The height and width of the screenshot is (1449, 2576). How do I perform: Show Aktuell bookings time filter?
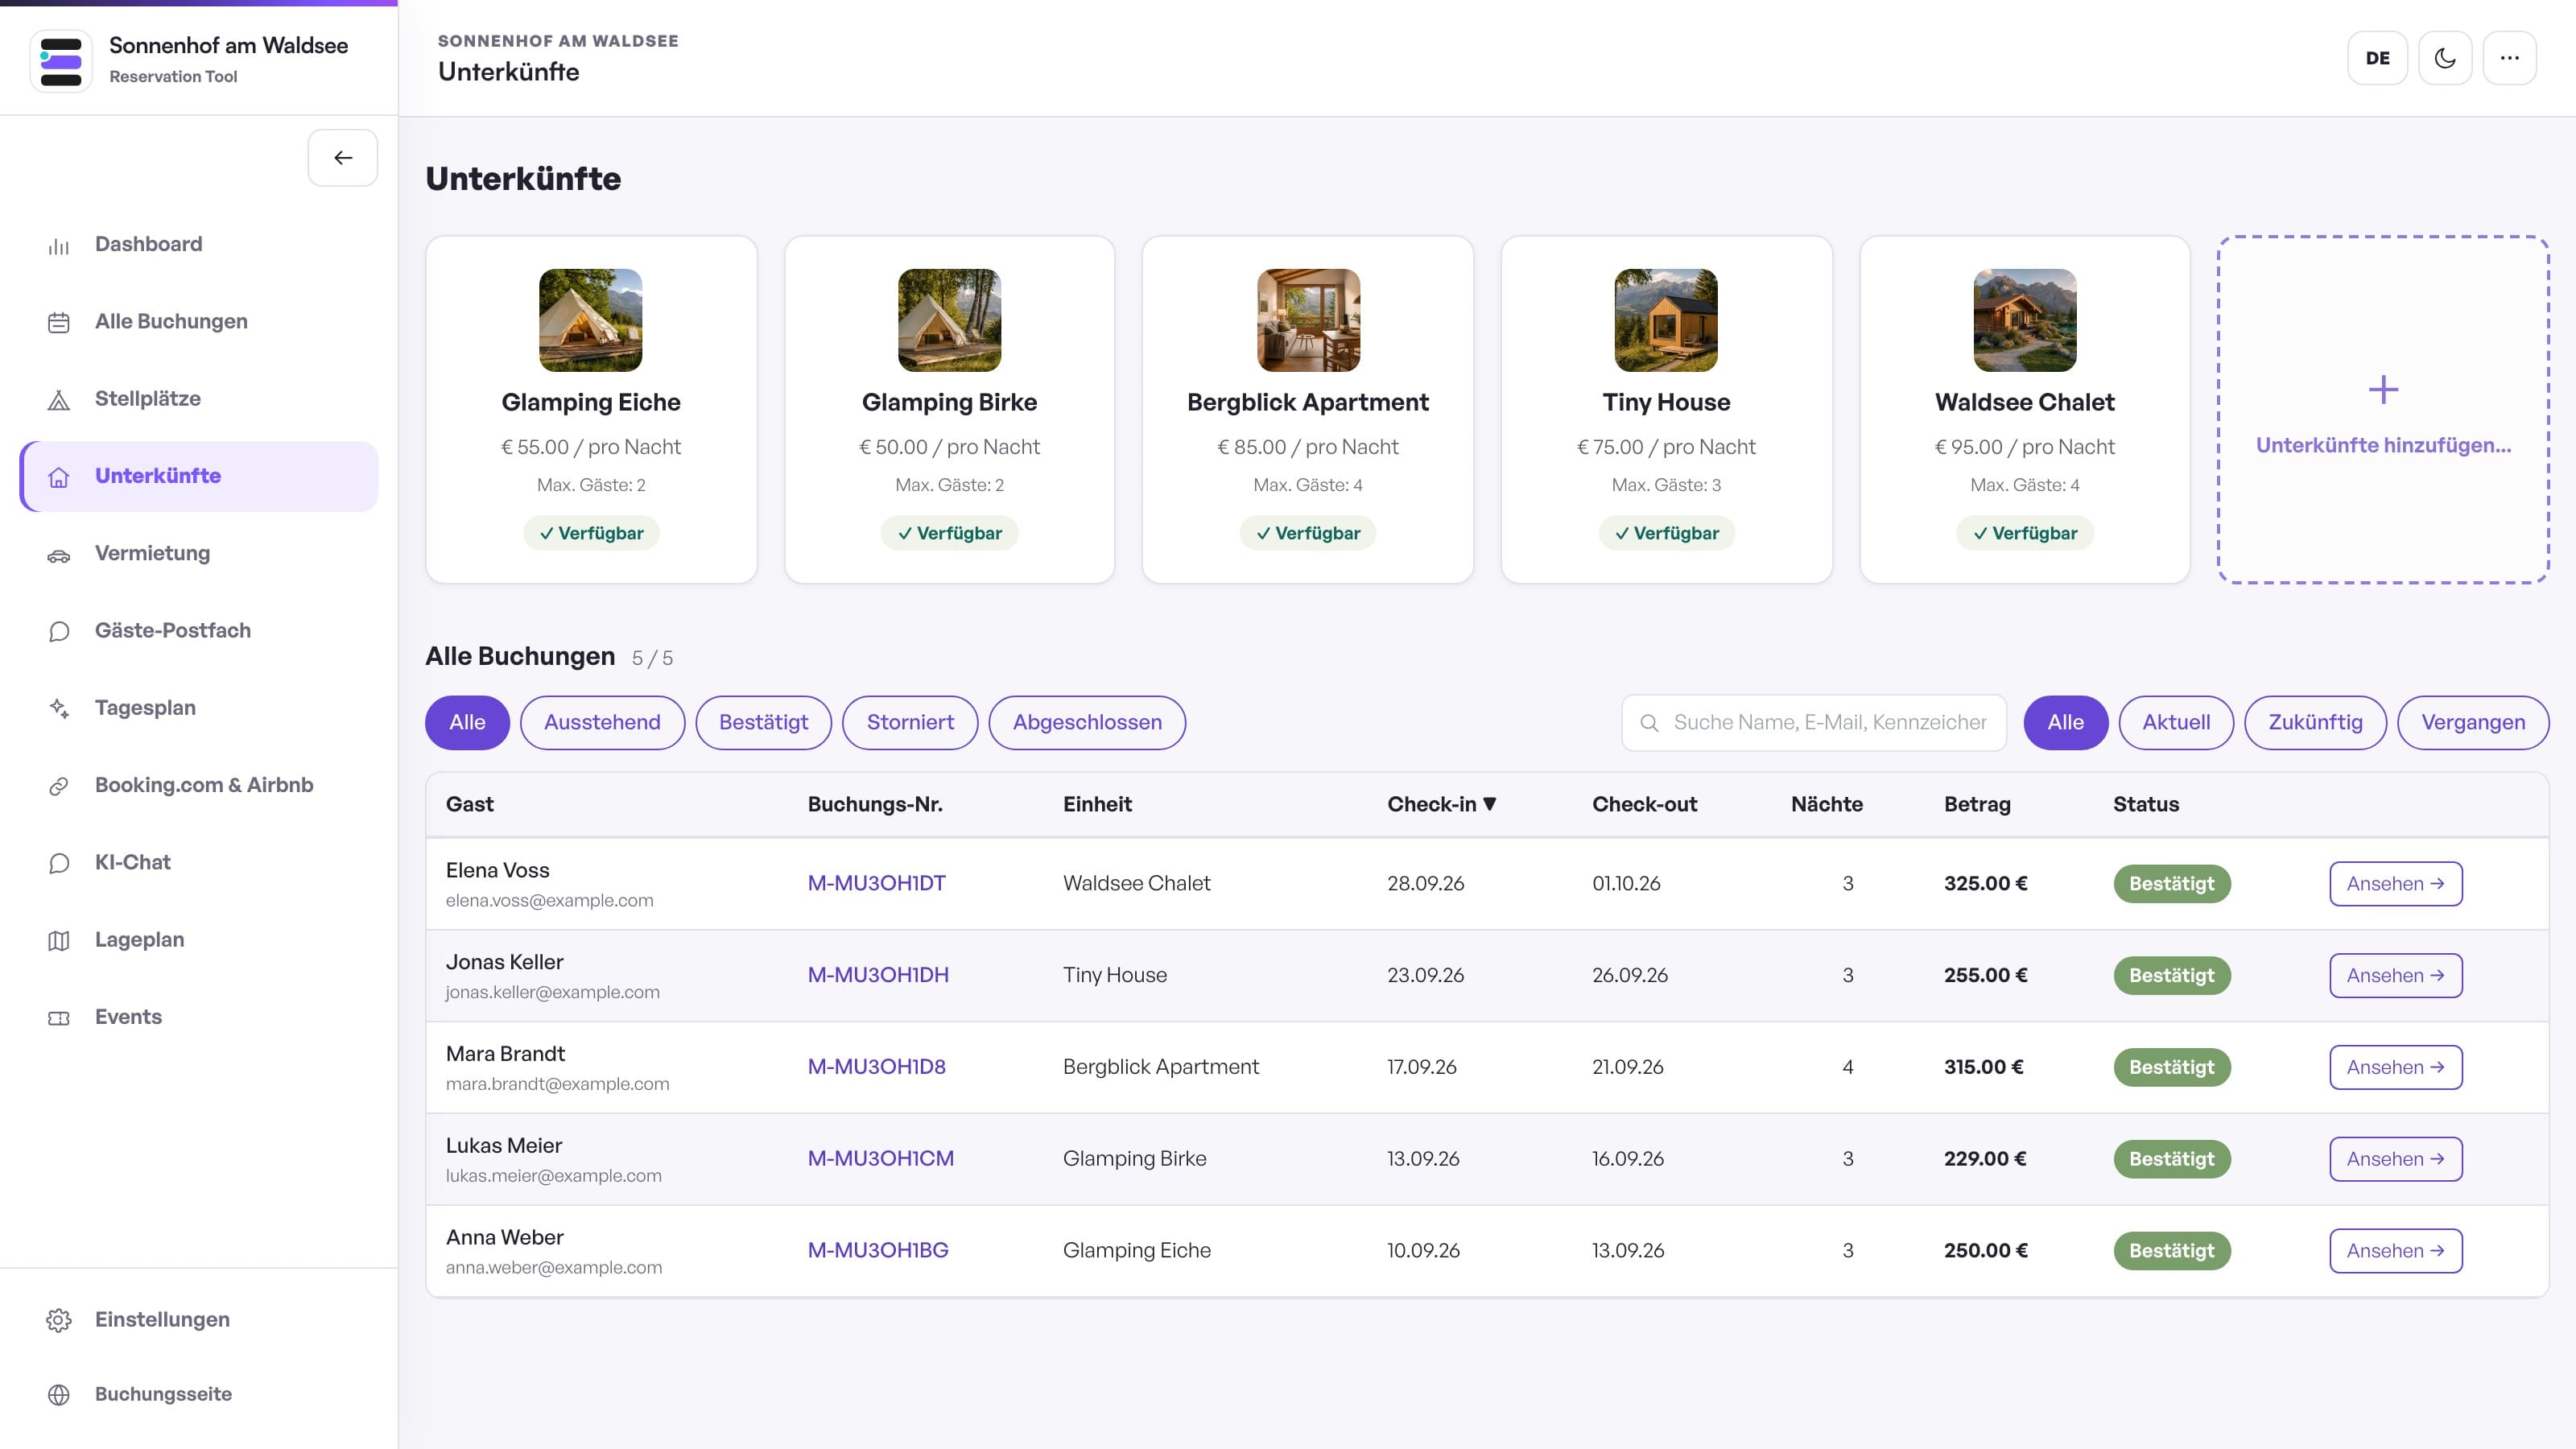pyautogui.click(x=2176, y=722)
